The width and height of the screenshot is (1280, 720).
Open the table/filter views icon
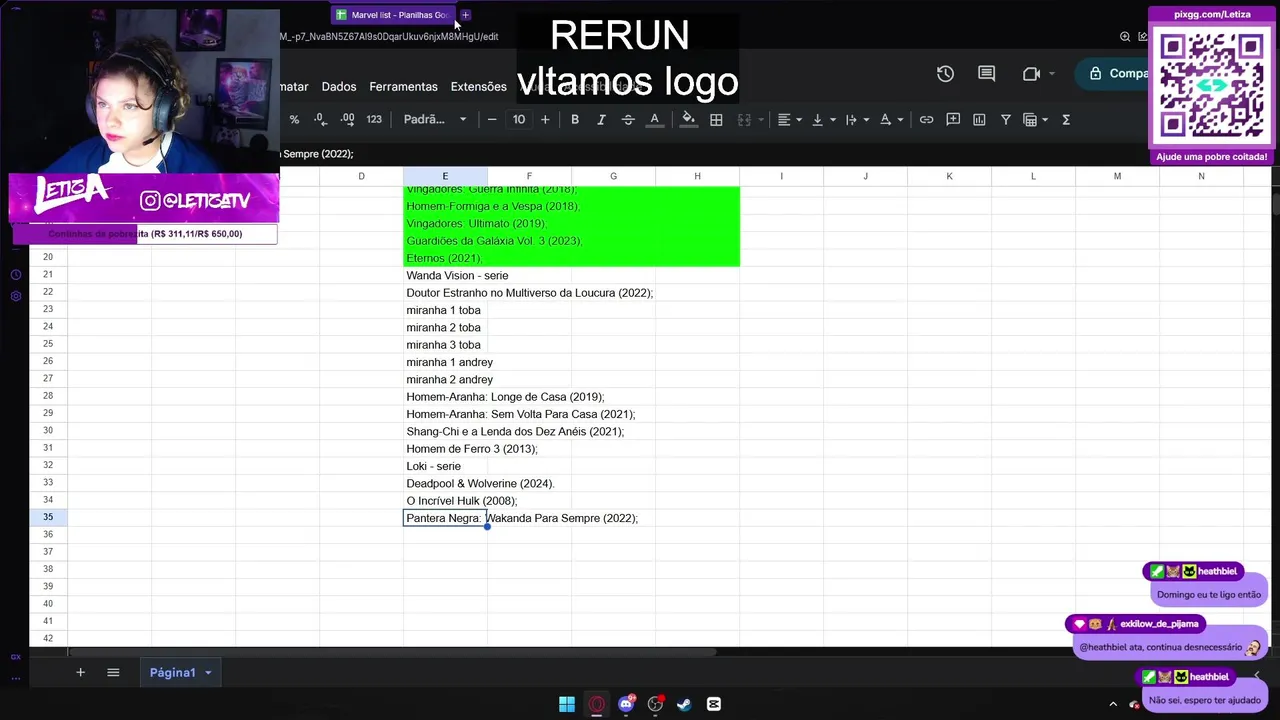pos(1035,119)
